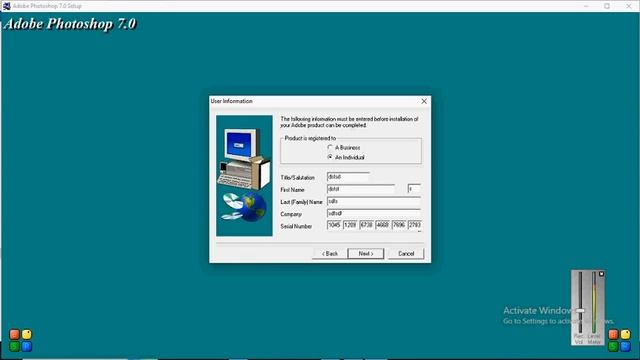Click the "Title/Salutation" label text
This screenshot has height=360, width=640.
[298, 178]
